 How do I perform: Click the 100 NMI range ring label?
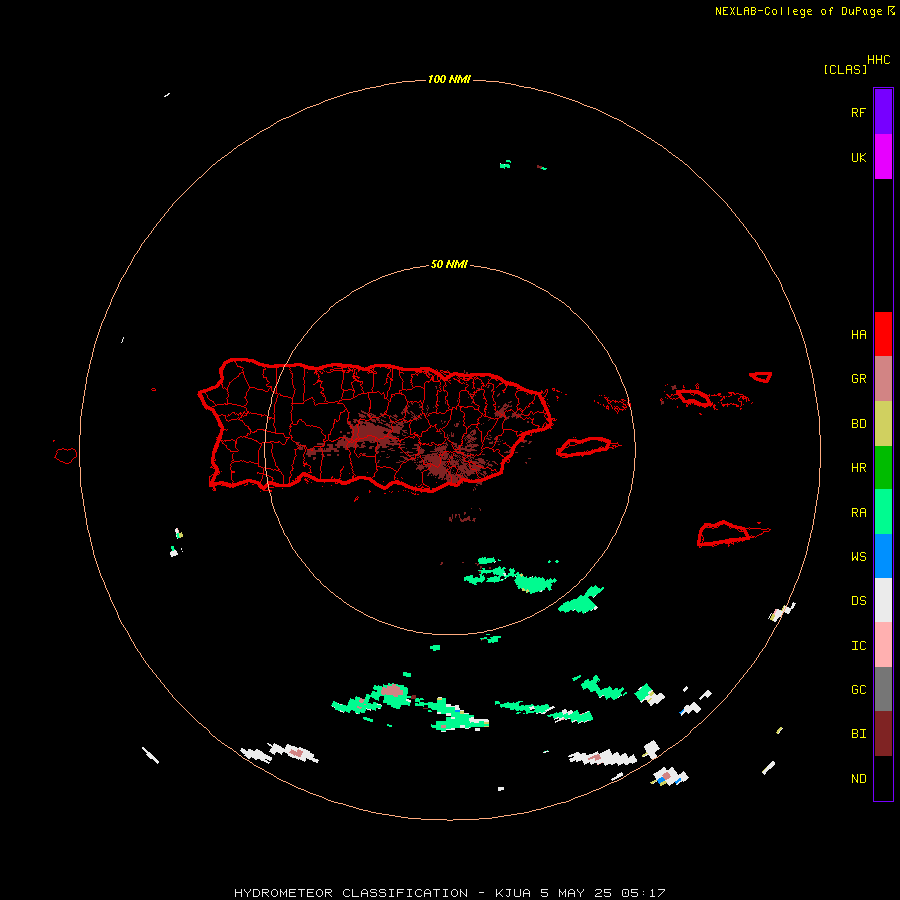[449, 79]
